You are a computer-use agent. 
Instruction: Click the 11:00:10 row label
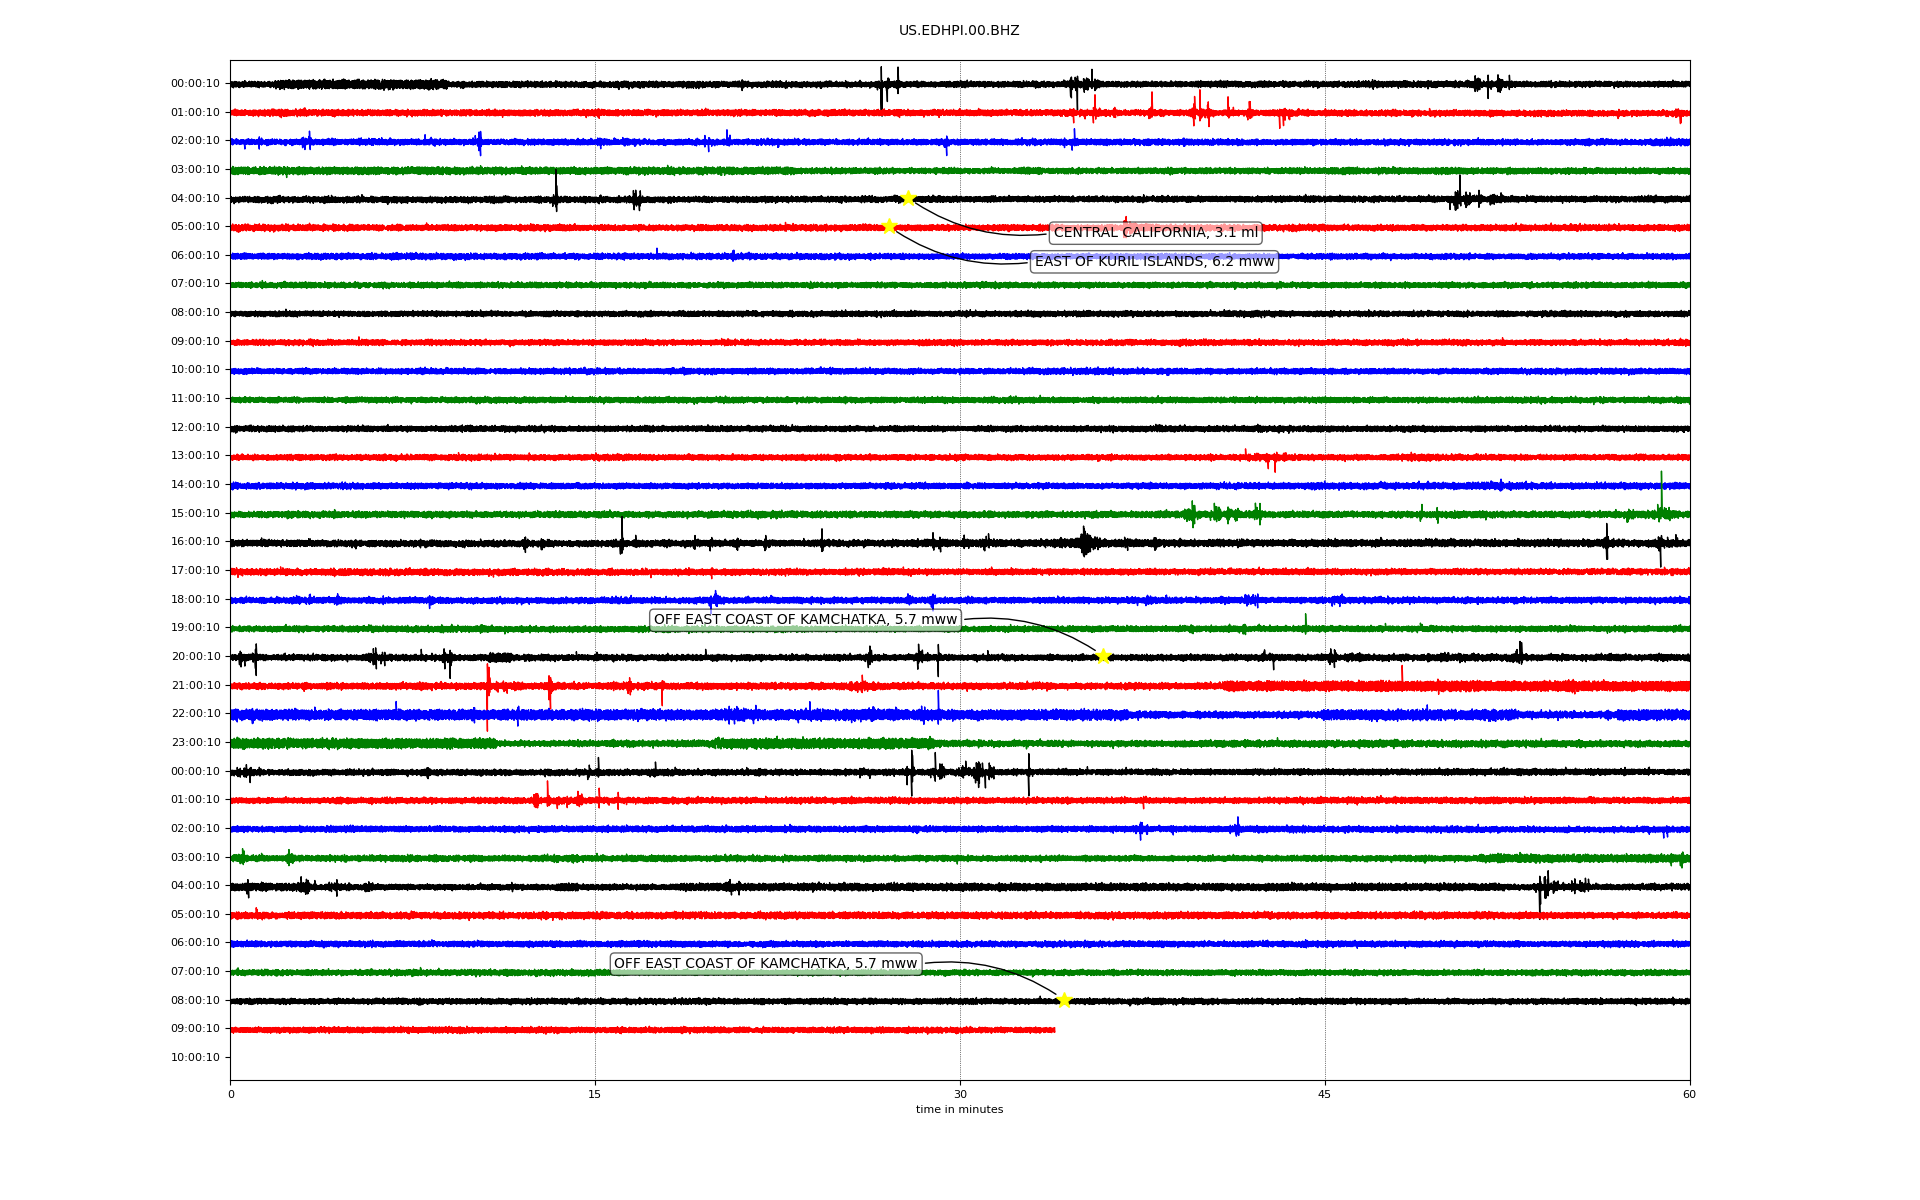(x=195, y=399)
